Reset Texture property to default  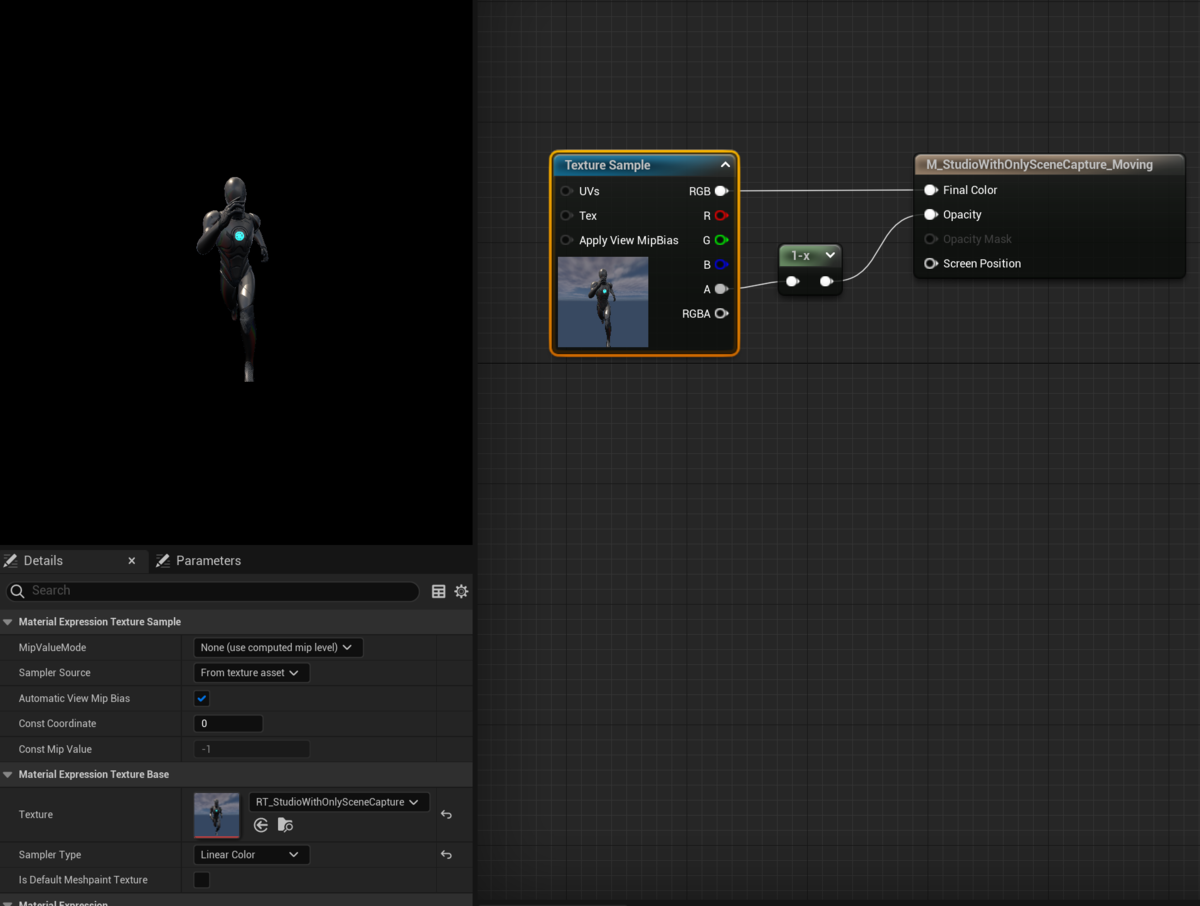(x=446, y=815)
